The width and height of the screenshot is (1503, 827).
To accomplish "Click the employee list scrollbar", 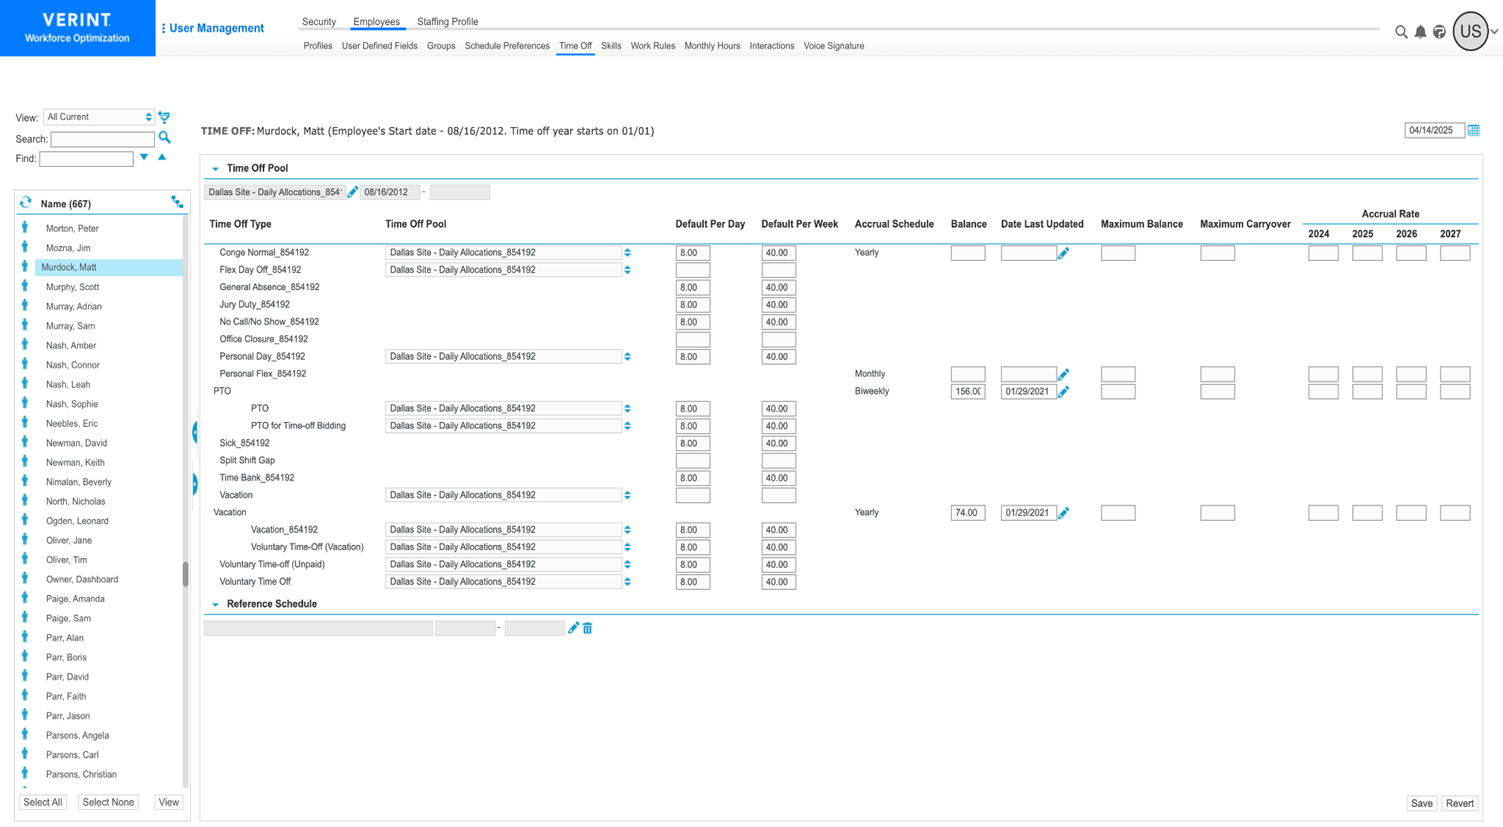I will (185, 573).
